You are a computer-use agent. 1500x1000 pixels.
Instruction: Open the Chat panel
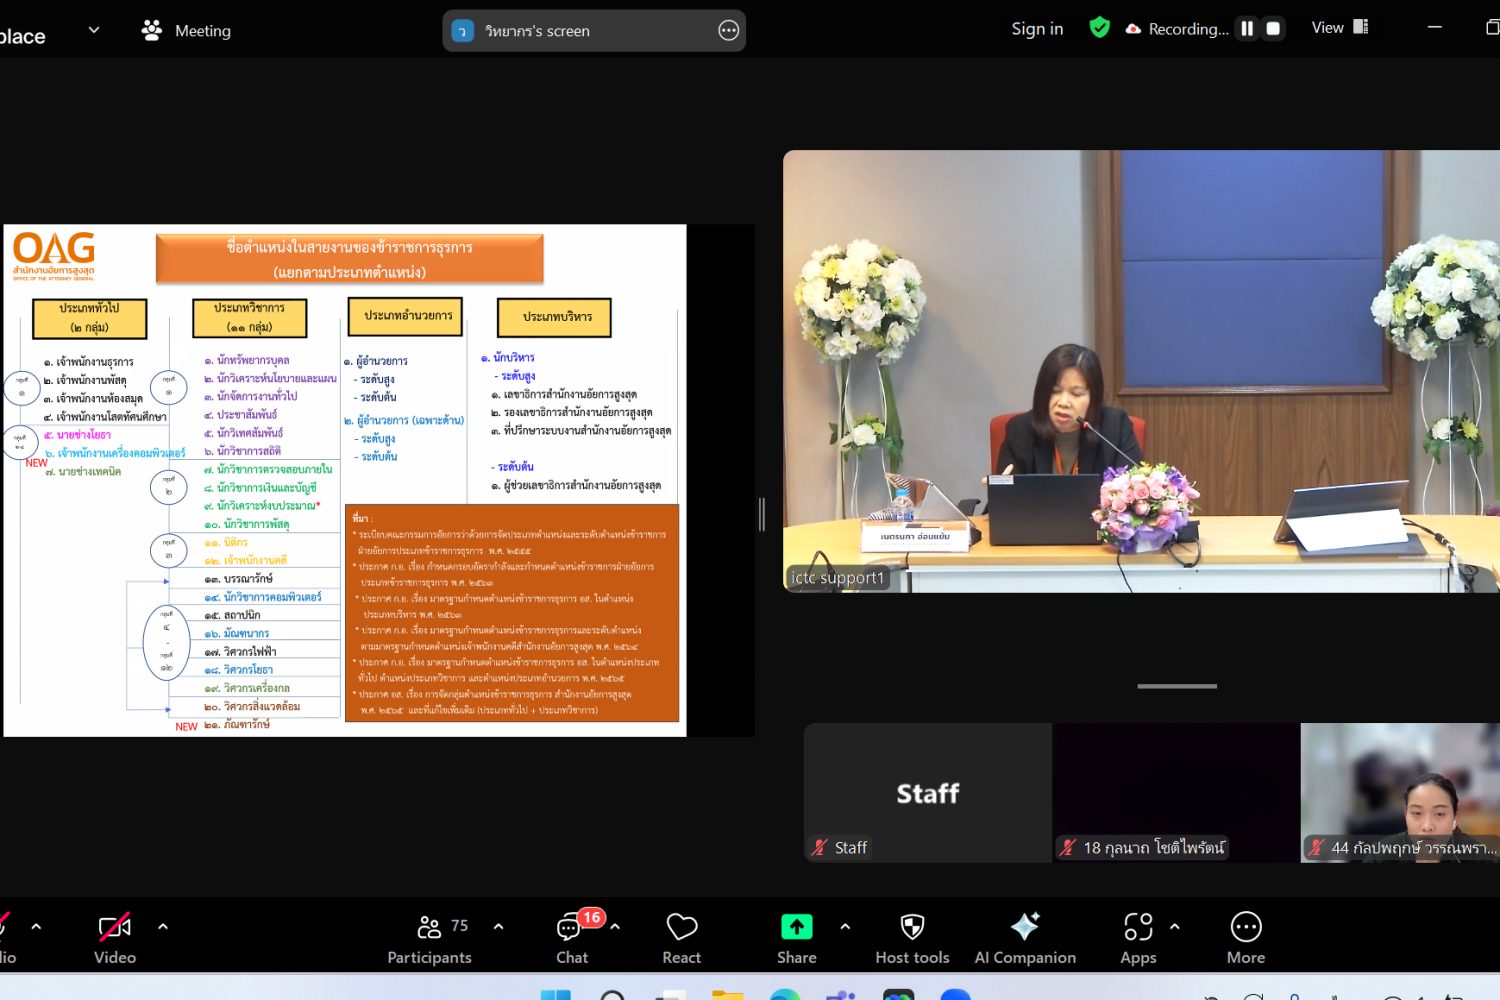click(572, 939)
